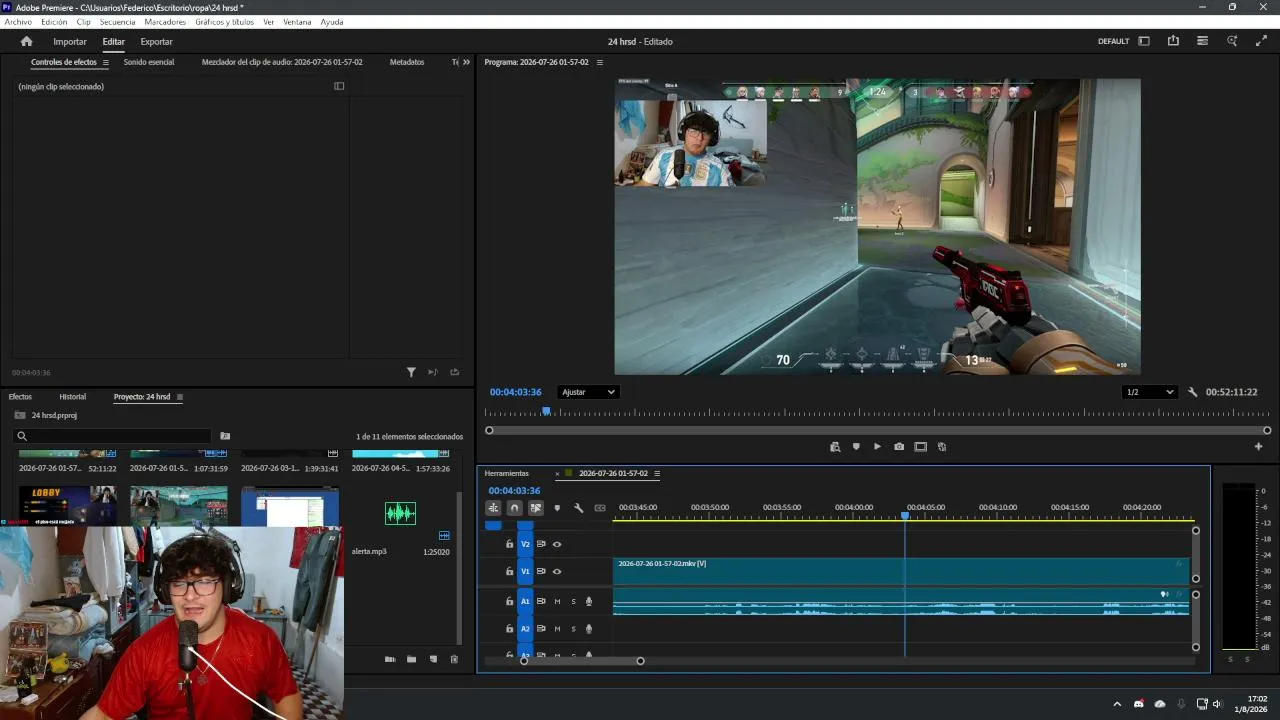Image resolution: width=1280 pixels, height=720 pixels.
Task: Play the sequence in program monitor
Action: 877,447
